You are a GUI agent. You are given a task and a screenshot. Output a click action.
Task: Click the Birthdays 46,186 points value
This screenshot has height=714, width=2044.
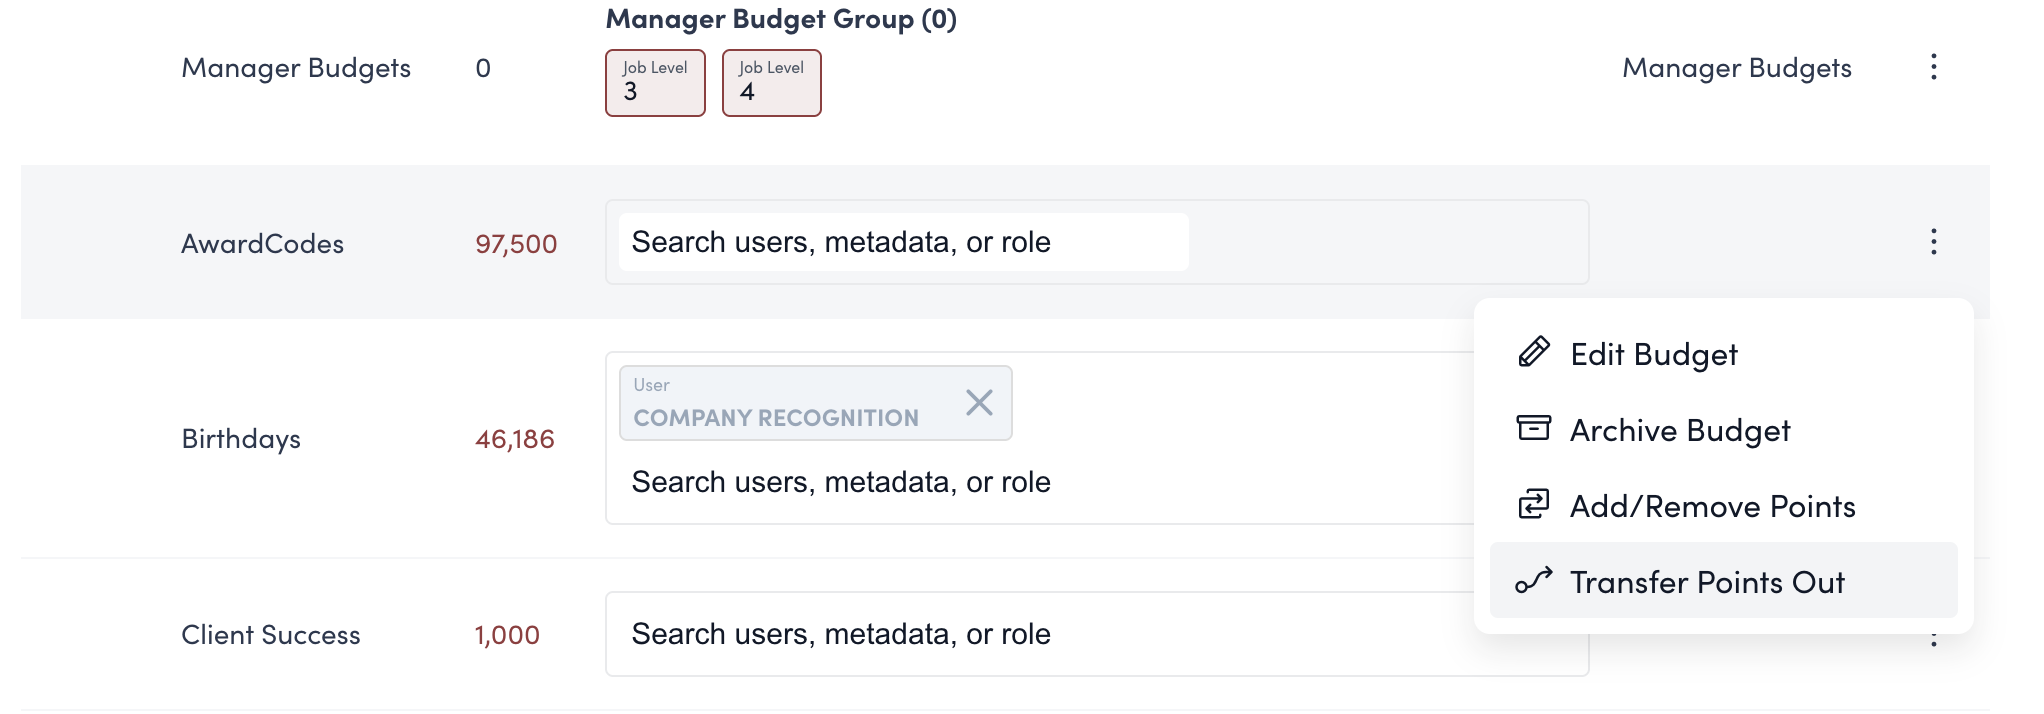click(x=514, y=439)
